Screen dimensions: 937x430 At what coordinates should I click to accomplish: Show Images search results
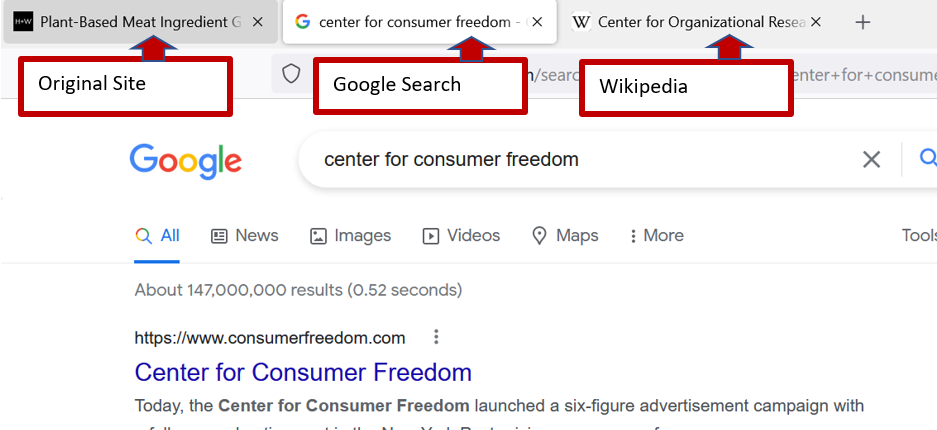[350, 236]
